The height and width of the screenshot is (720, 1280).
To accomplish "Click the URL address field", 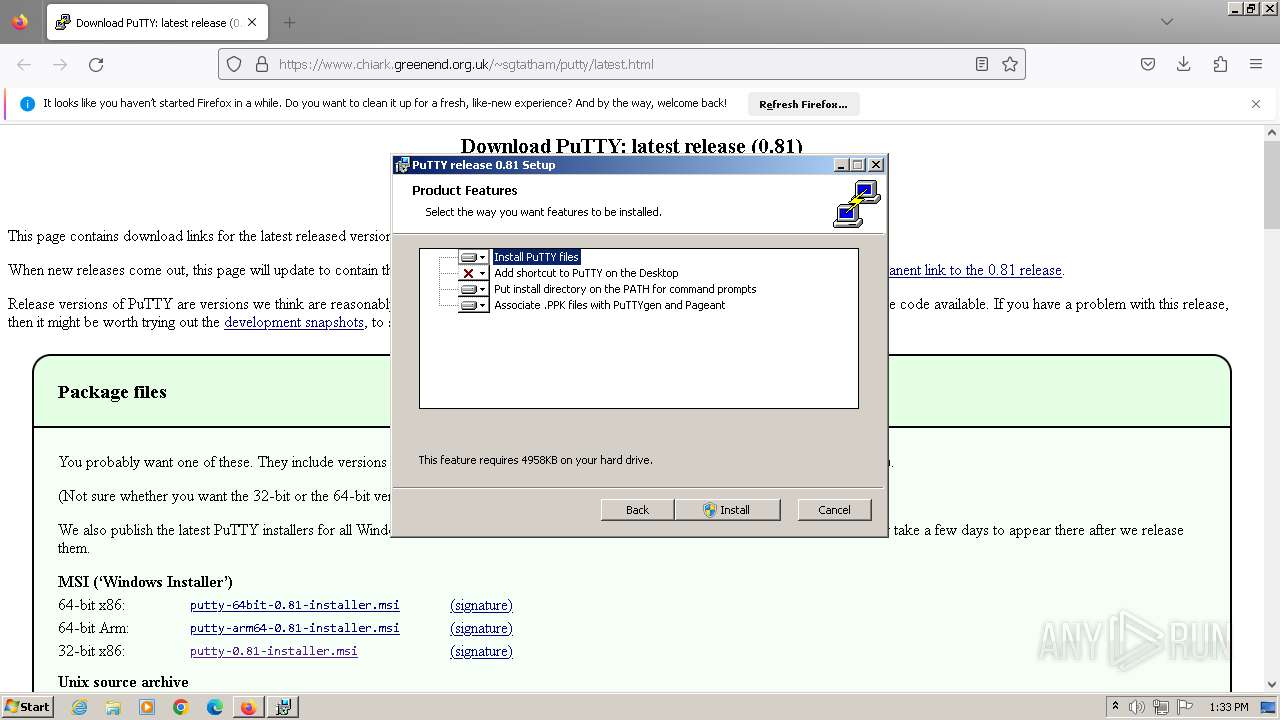I will 620,64.
